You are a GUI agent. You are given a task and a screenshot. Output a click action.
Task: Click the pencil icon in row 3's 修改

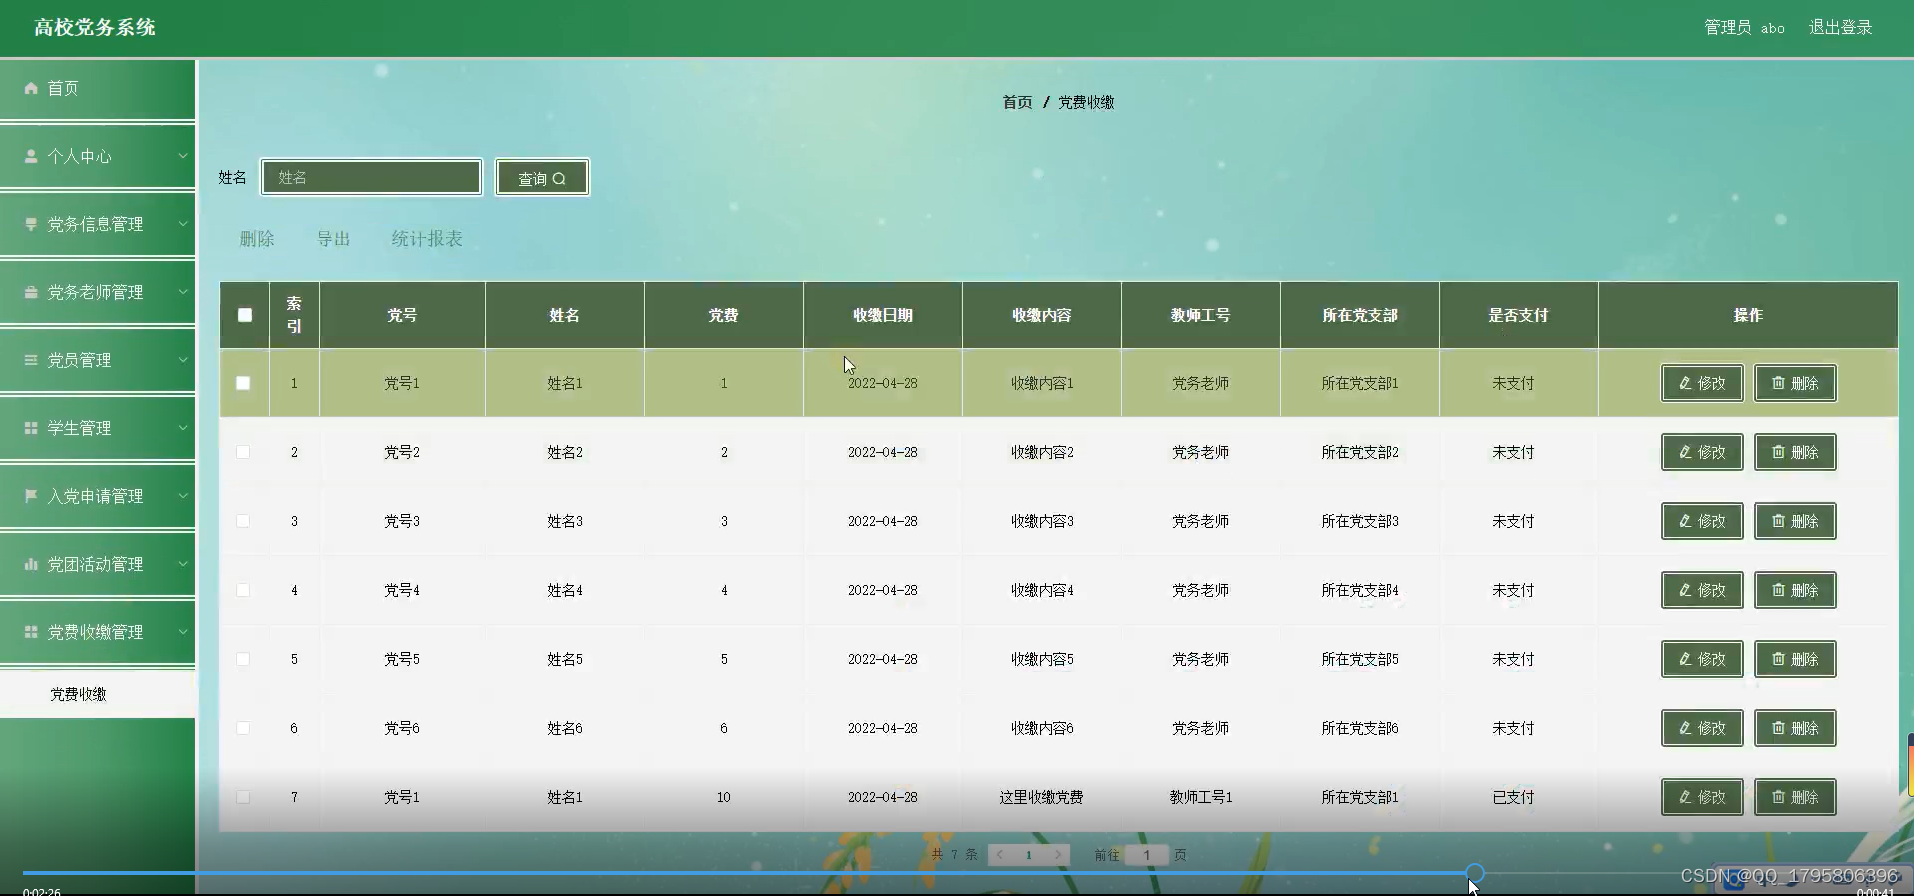click(x=1685, y=521)
